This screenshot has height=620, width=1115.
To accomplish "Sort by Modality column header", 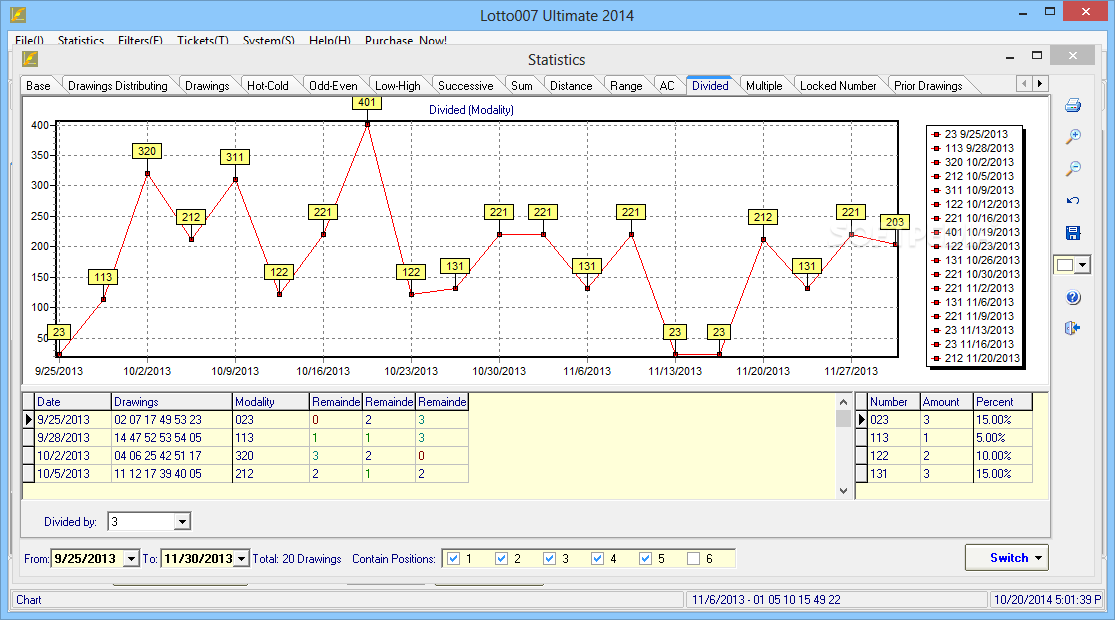I will 271,402.
